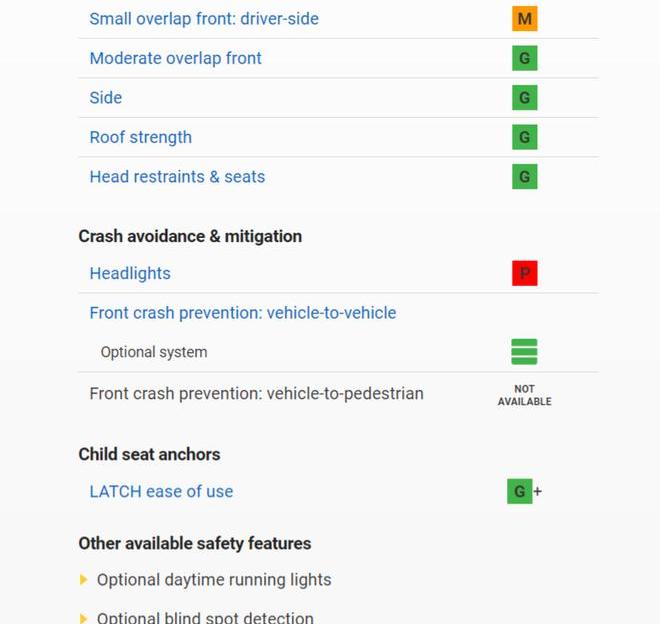Click the green G badge beside Side

524,98
